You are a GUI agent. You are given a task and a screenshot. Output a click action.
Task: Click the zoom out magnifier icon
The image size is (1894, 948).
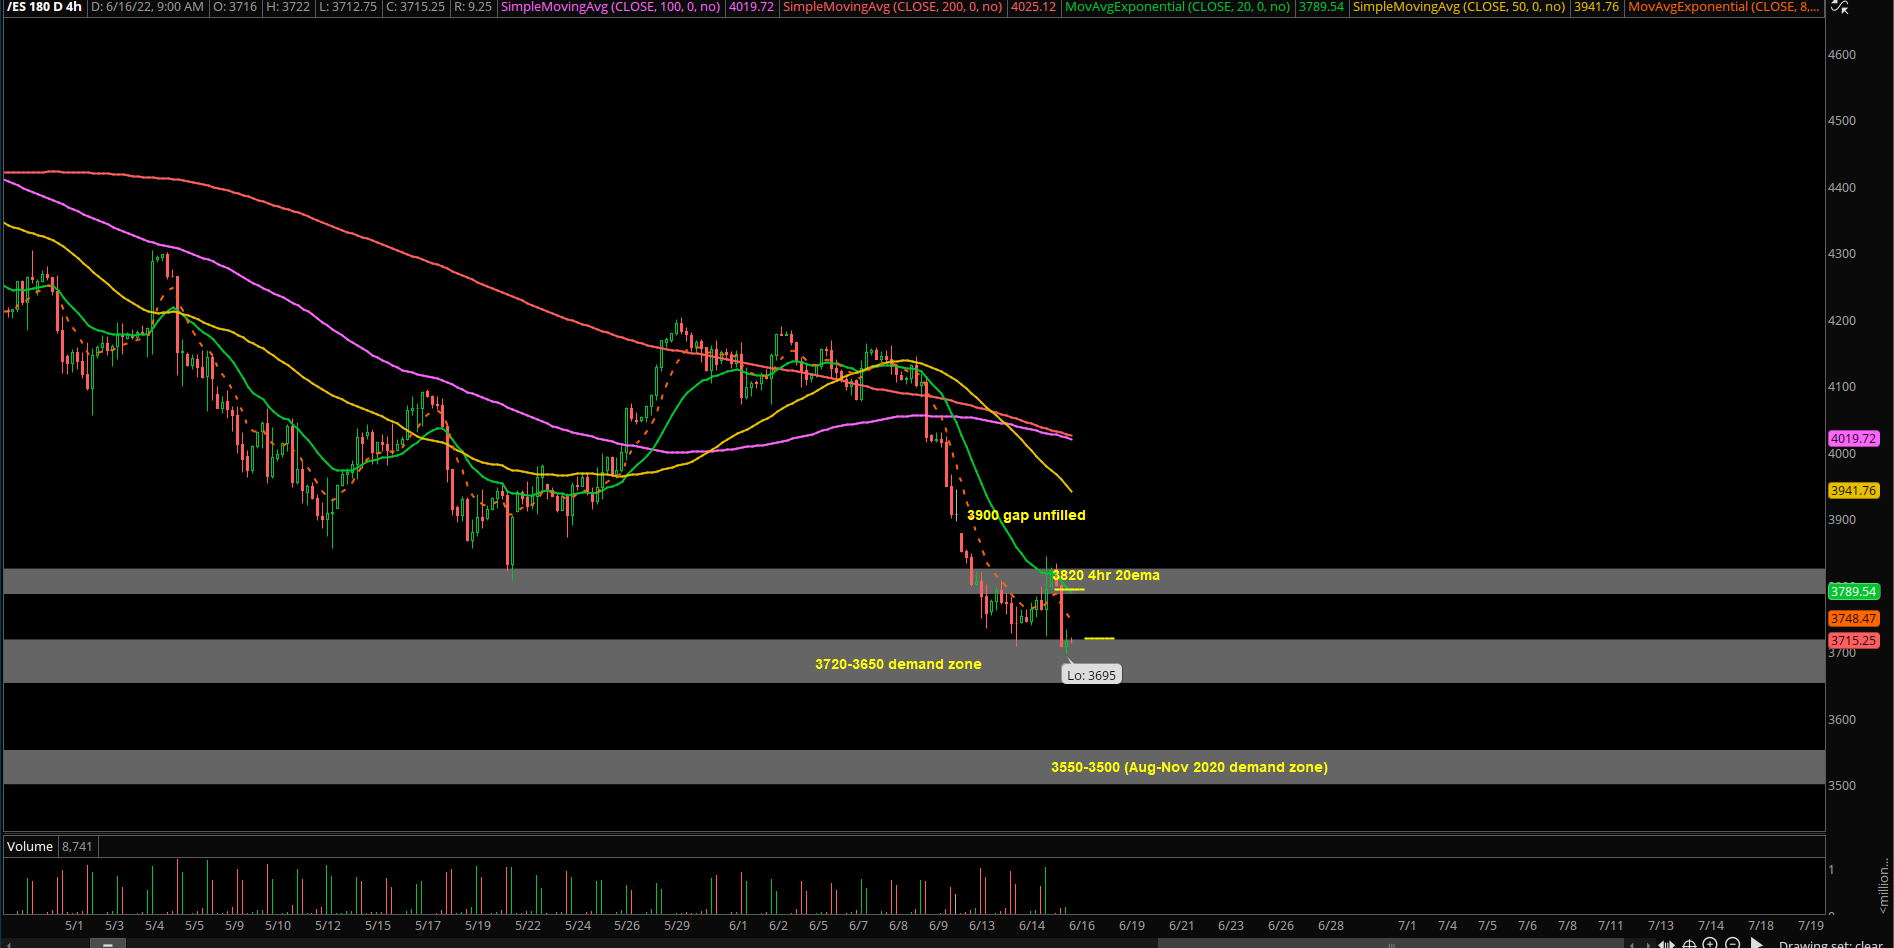click(1733, 943)
